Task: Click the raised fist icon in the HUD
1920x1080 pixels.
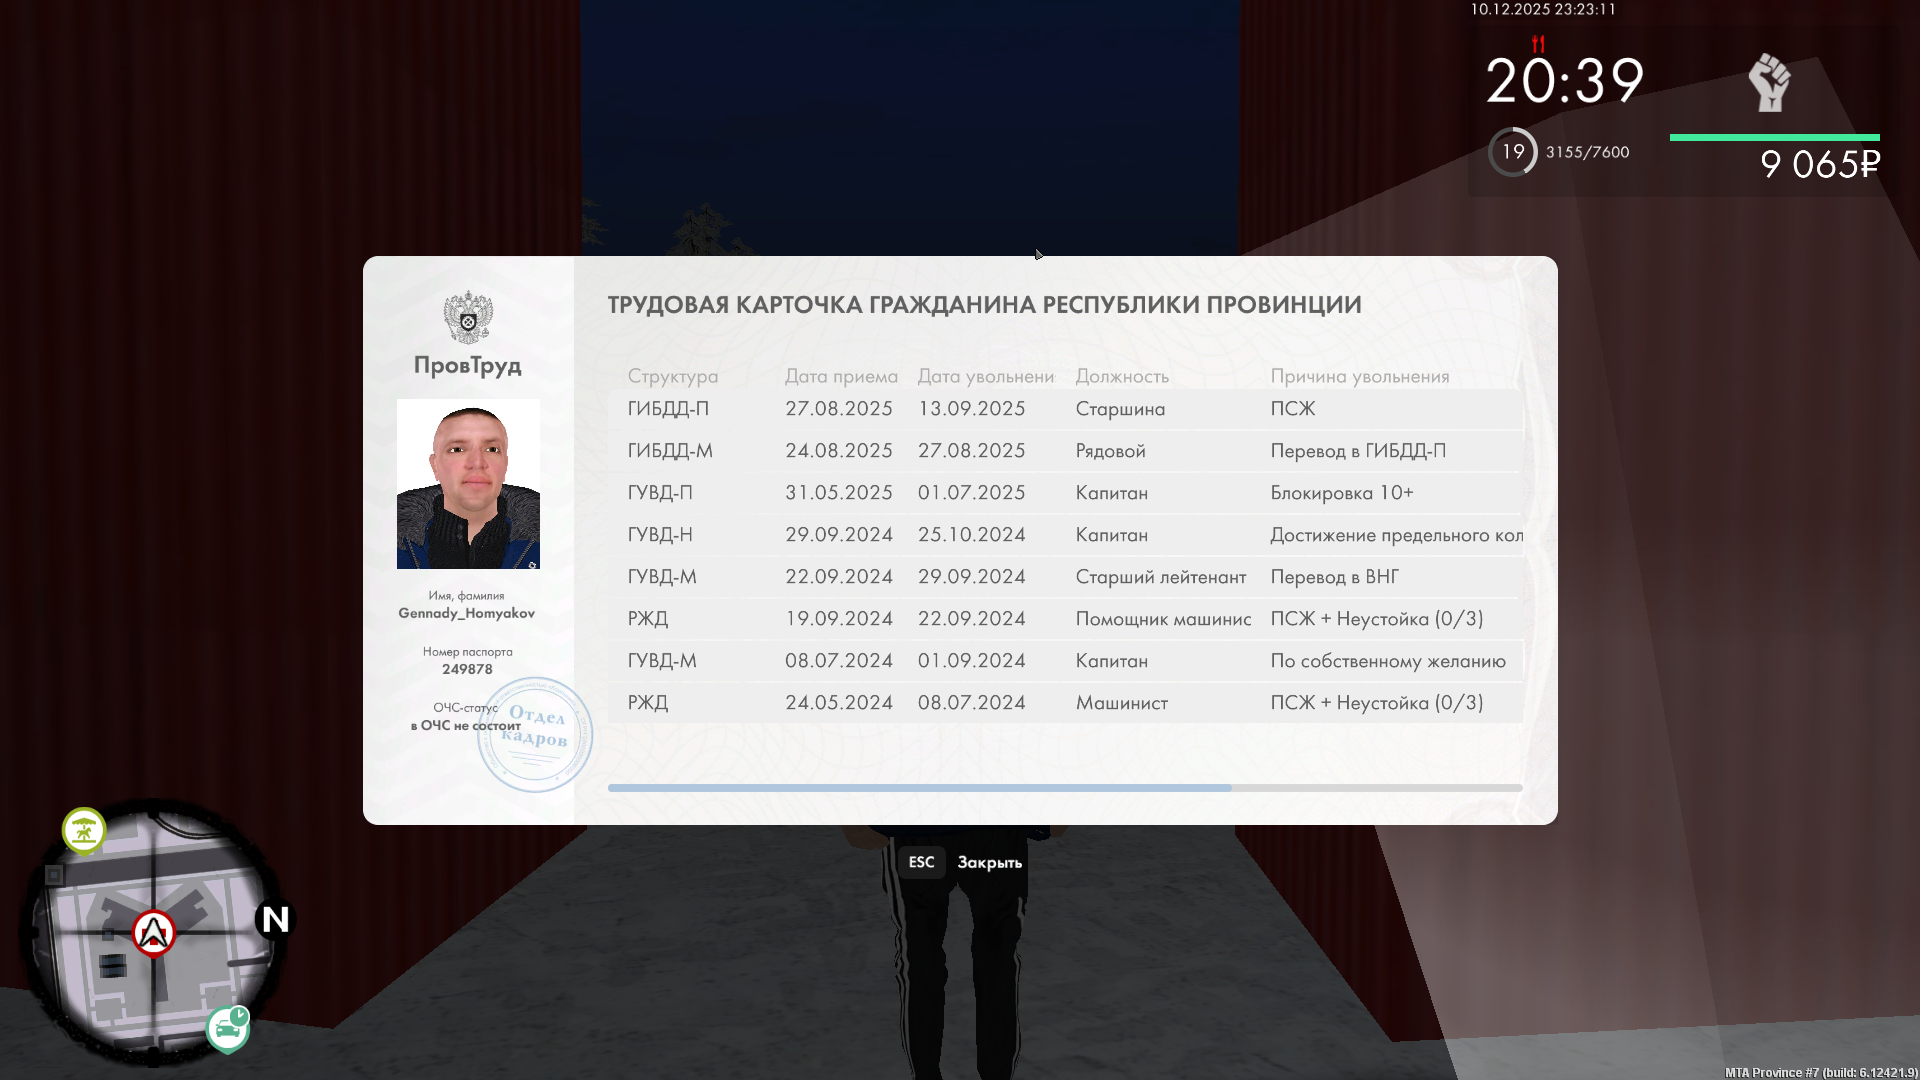Action: tap(1769, 82)
